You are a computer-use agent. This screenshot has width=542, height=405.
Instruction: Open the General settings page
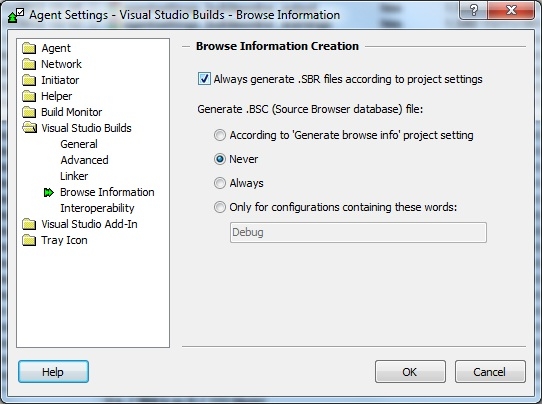tap(79, 144)
